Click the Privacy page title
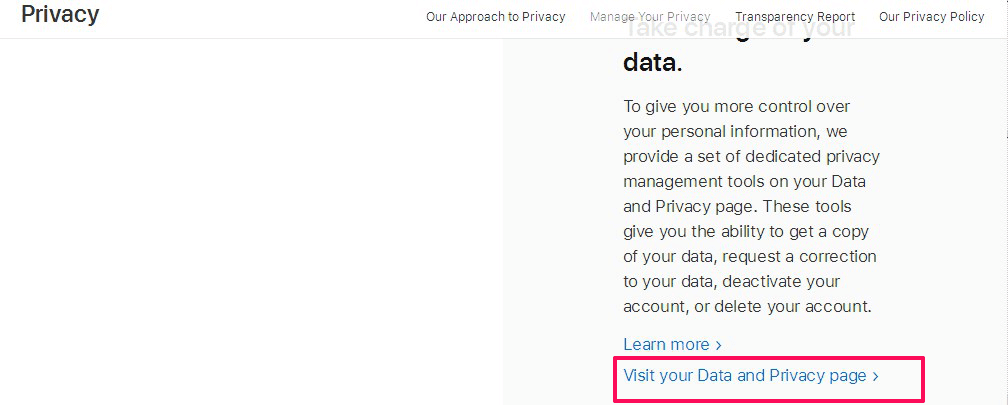This screenshot has width=1008, height=405. point(60,15)
